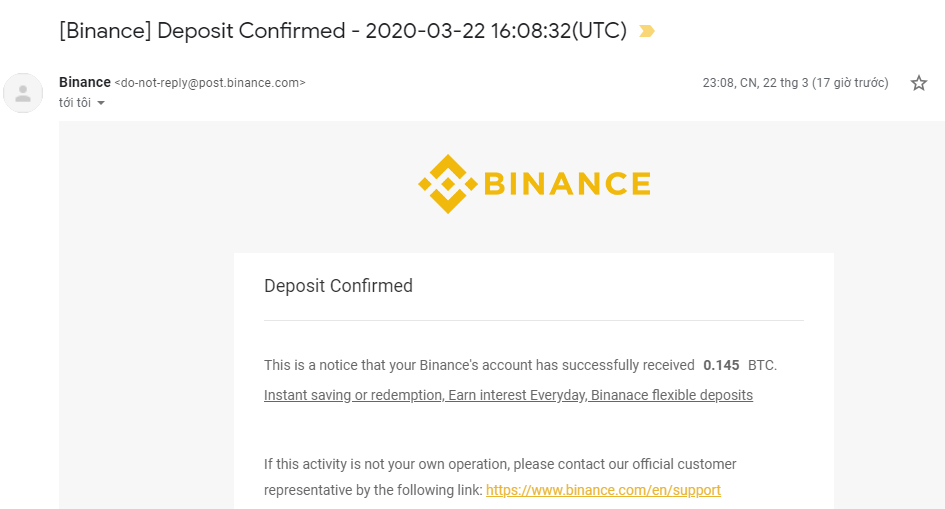Click the 'tới tôi' recipient text
This screenshot has width=945, height=509.
pyautogui.click(x=75, y=102)
